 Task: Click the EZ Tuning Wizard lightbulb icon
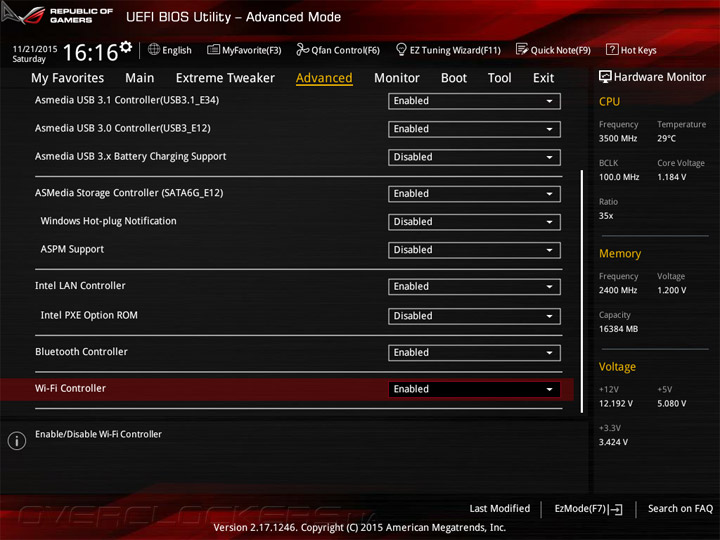401,49
